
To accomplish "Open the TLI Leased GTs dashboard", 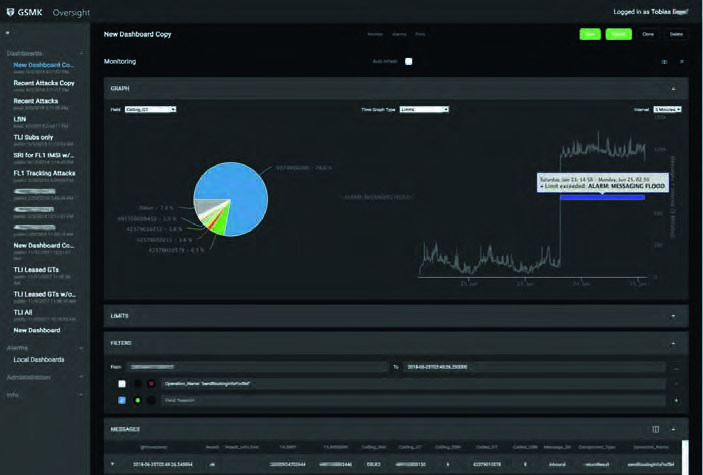I will point(36,270).
